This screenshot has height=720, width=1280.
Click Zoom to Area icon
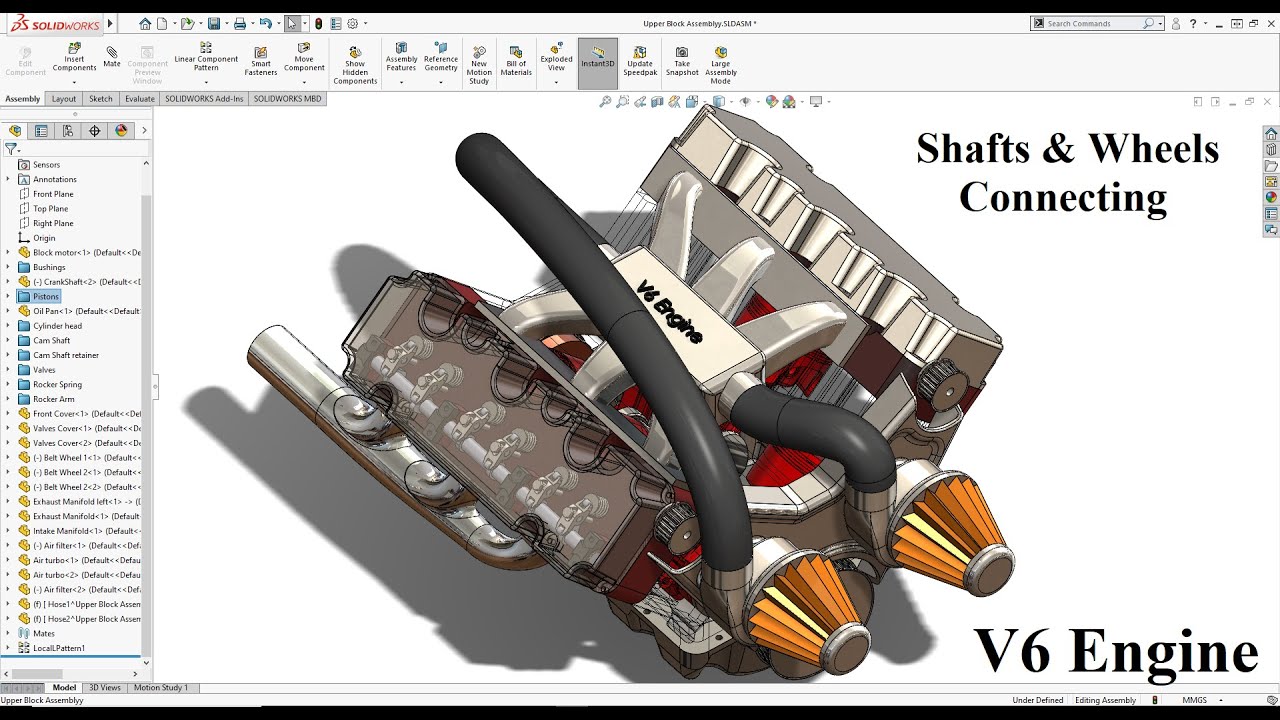pos(623,102)
